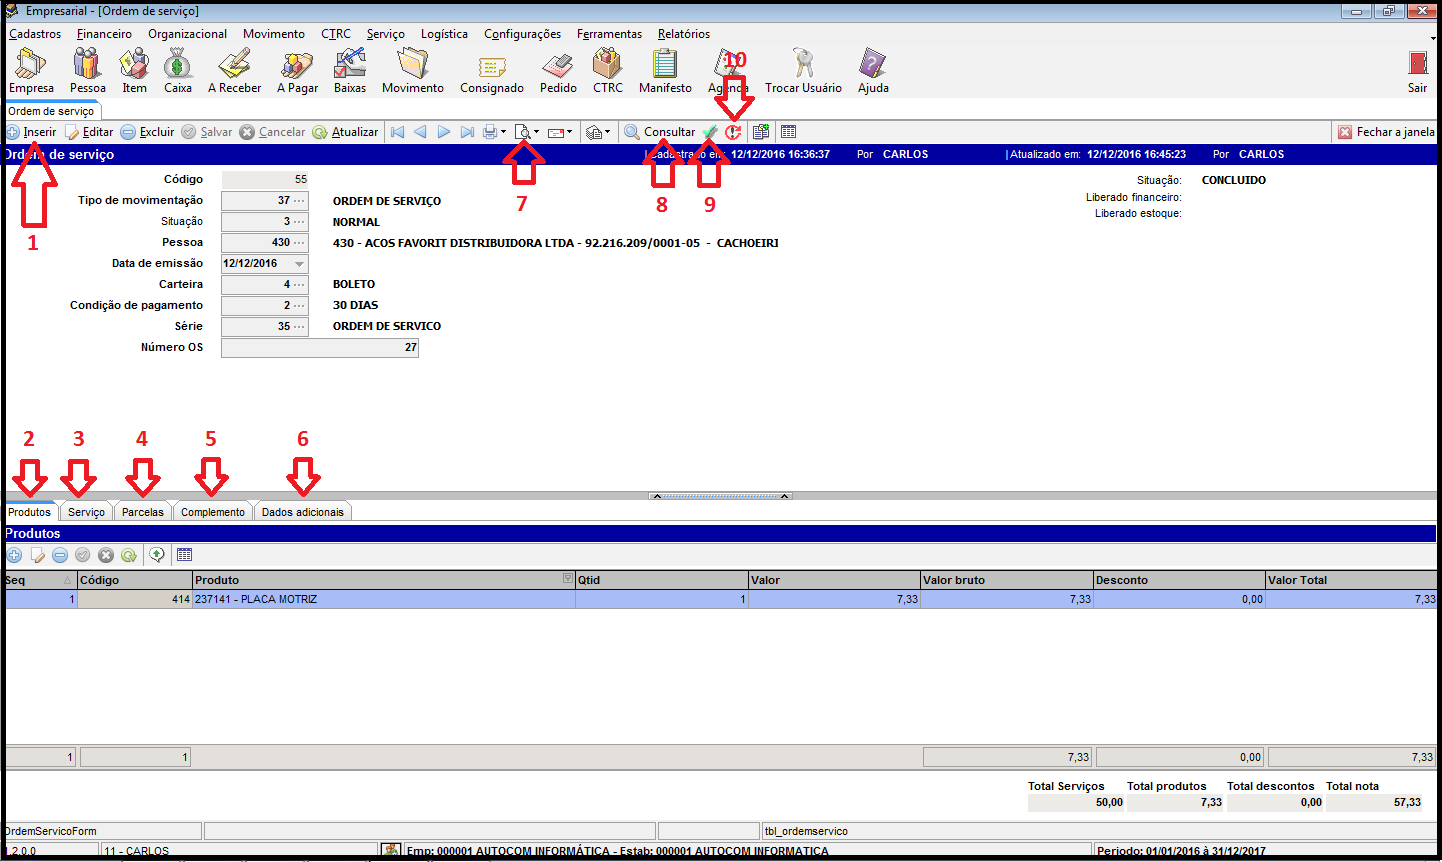1442x862 pixels.
Task: Switch to the Parcelas tab
Action: click(143, 512)
